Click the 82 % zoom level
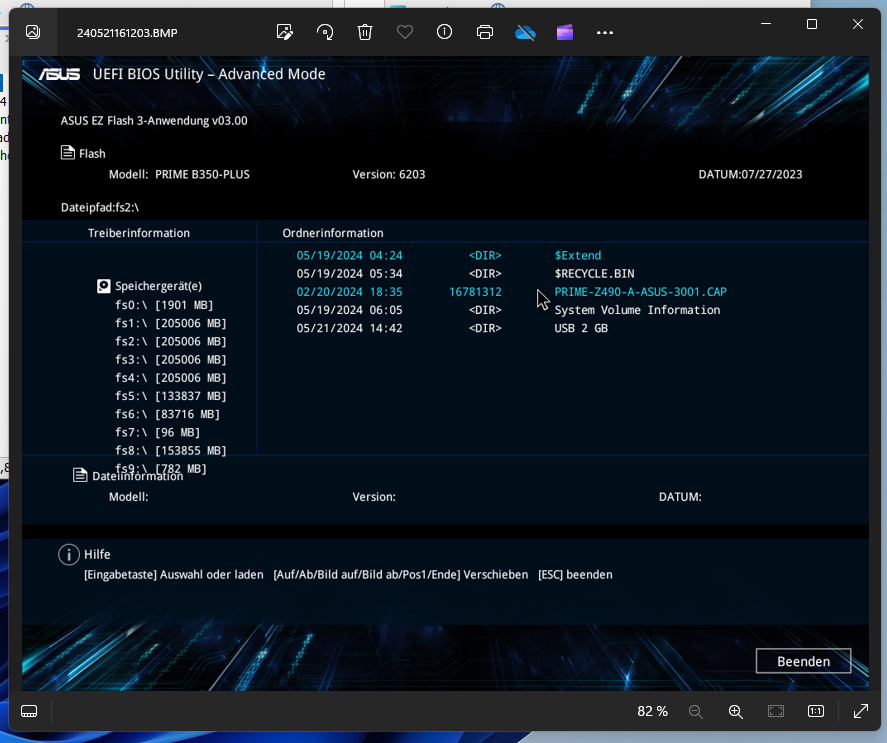 652,711
